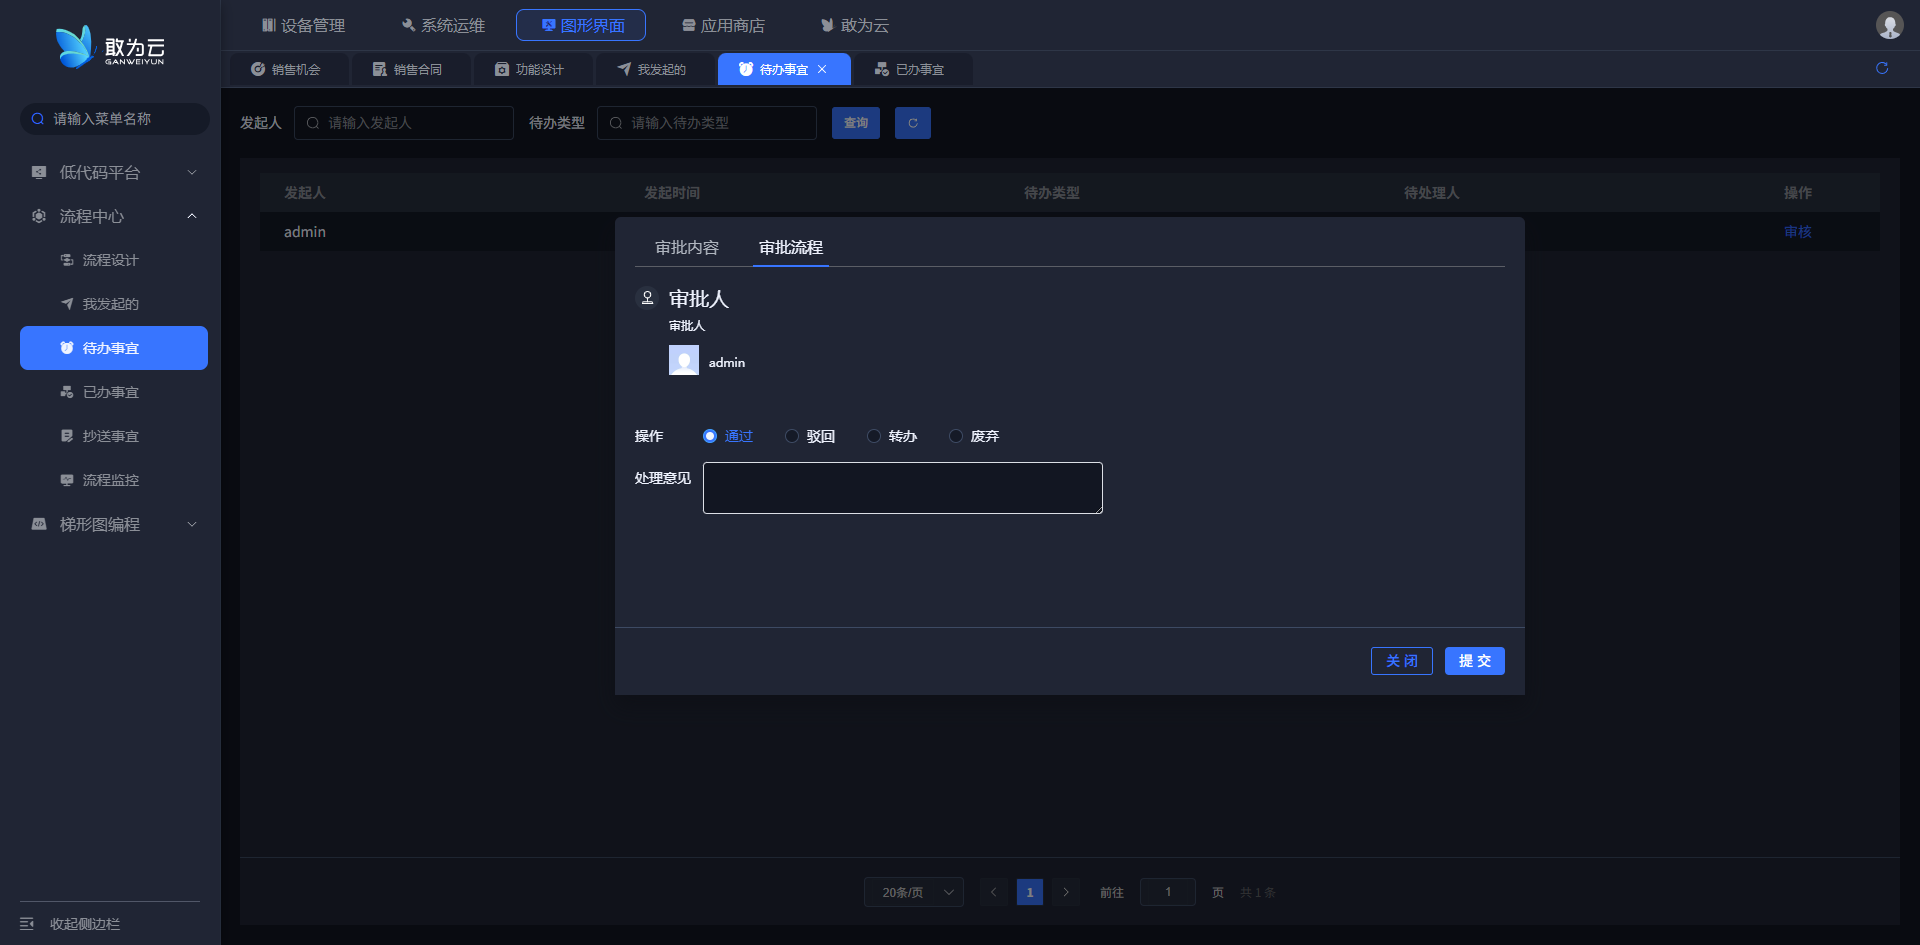This screenshot has height=945, width=1920.
Task: Click the 关闭 button in dialog
Action: coord(1401,661)
